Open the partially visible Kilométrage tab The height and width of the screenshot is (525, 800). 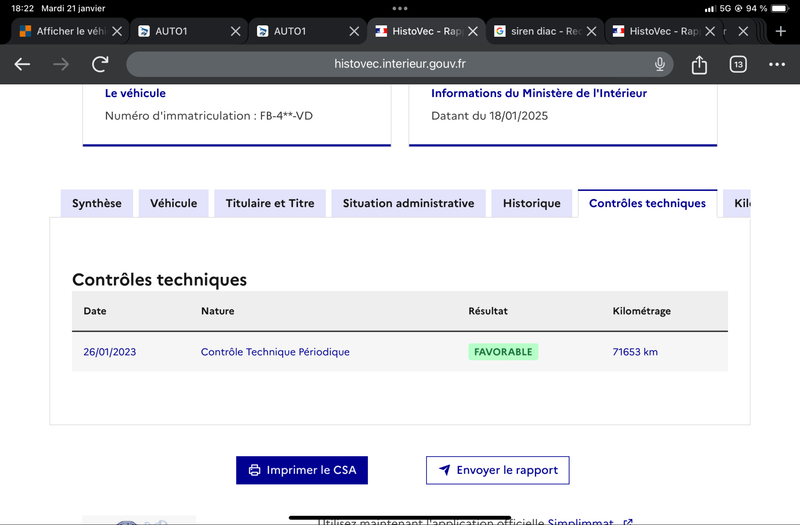pos(737,203)
